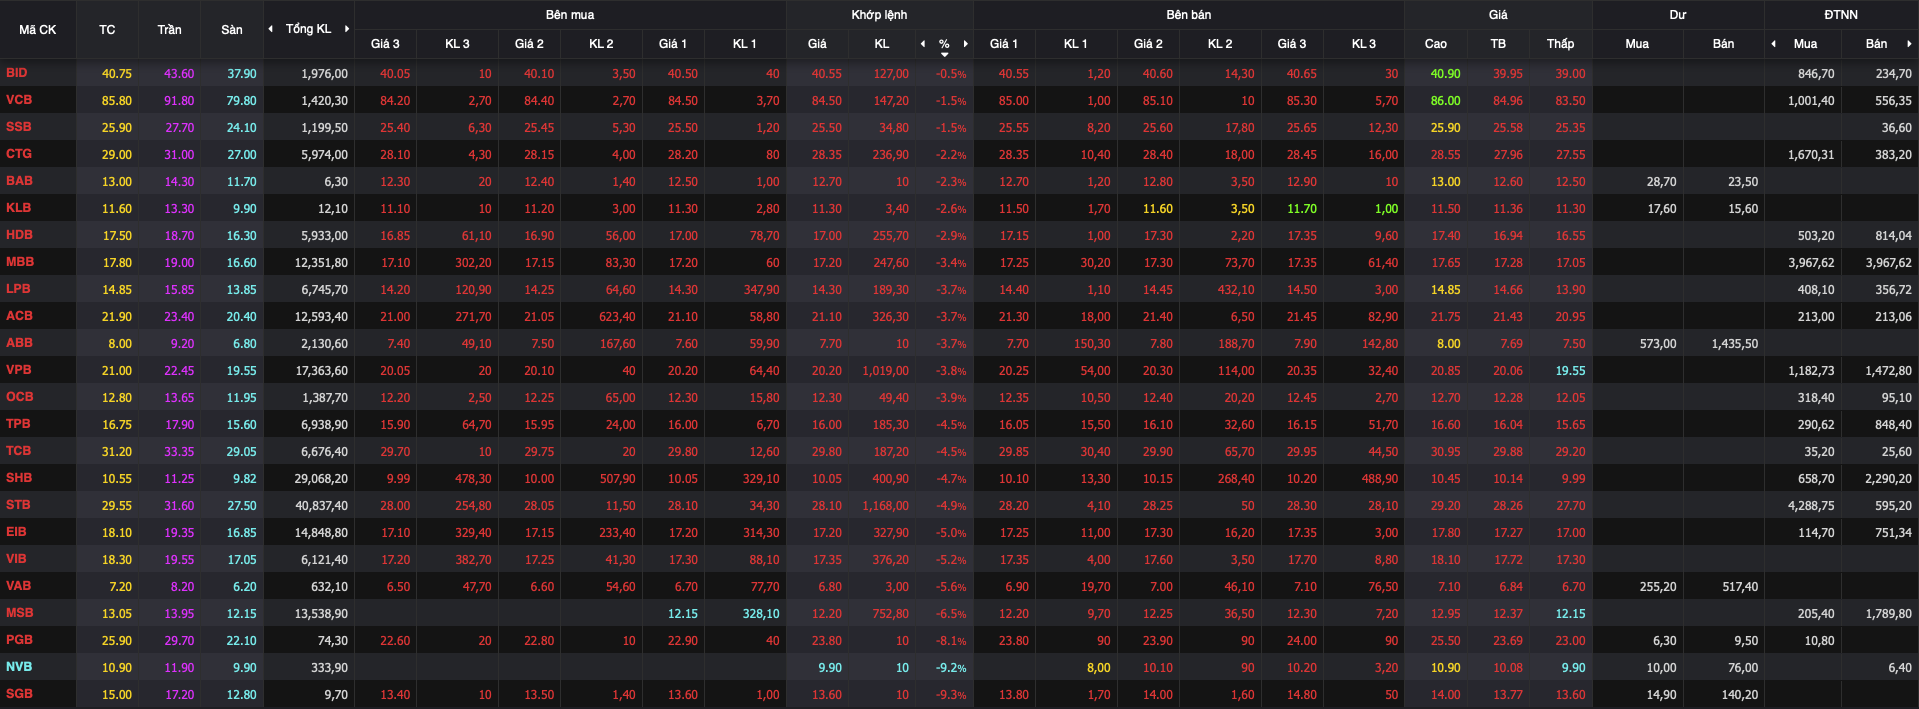
Task: Click the right arrow after ĐTNN Bán header
Action: tap(1909, 44)
